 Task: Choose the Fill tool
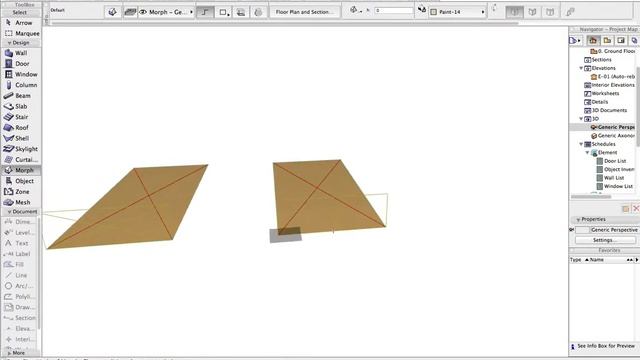point(19,264)
